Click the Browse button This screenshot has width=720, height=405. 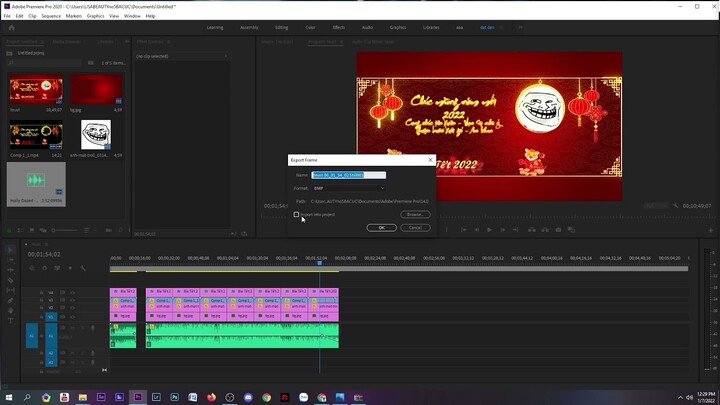coord(414,214)
